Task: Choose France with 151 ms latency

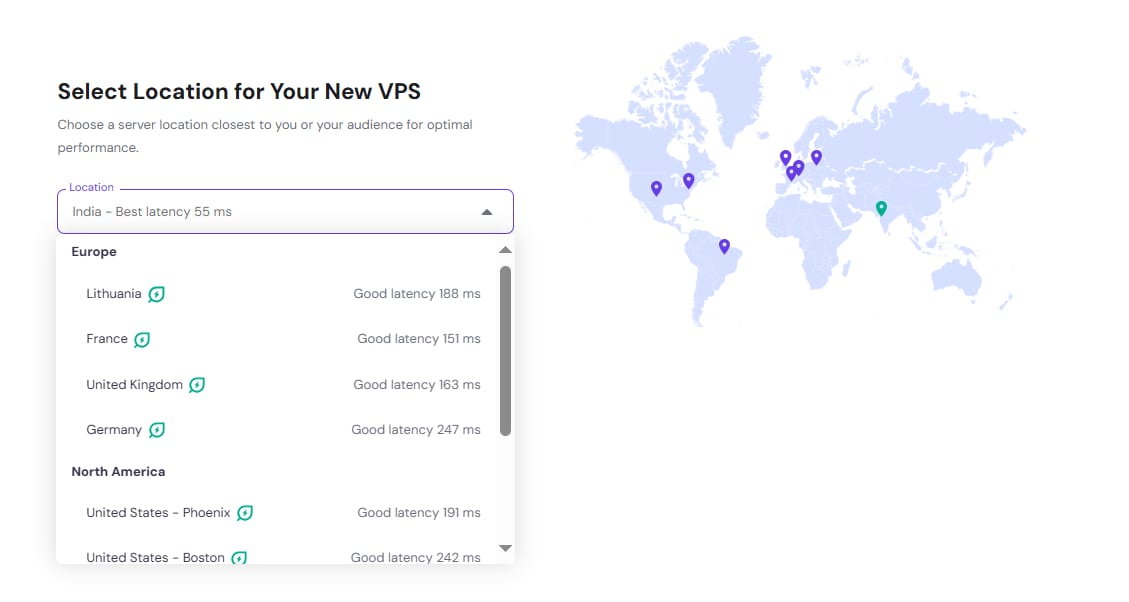Action: click(107, 339)
